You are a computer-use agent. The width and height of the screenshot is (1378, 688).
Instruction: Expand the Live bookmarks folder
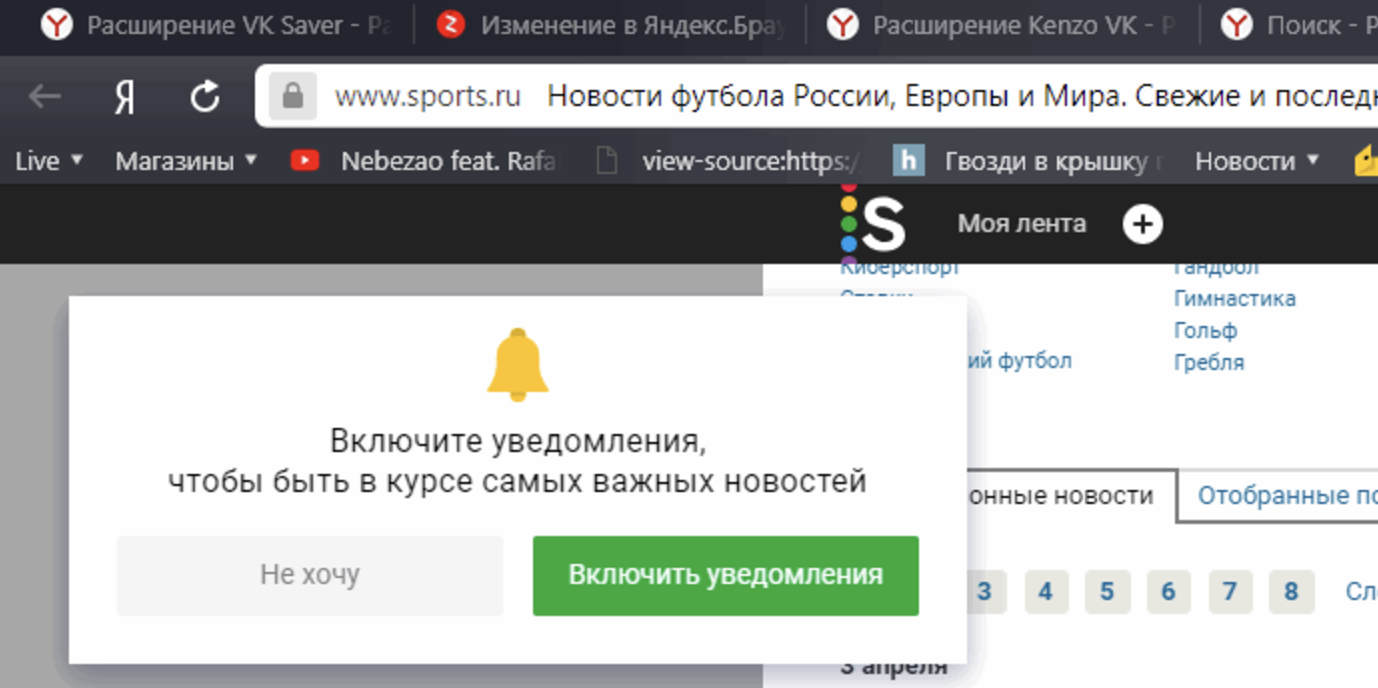point(48,161)
